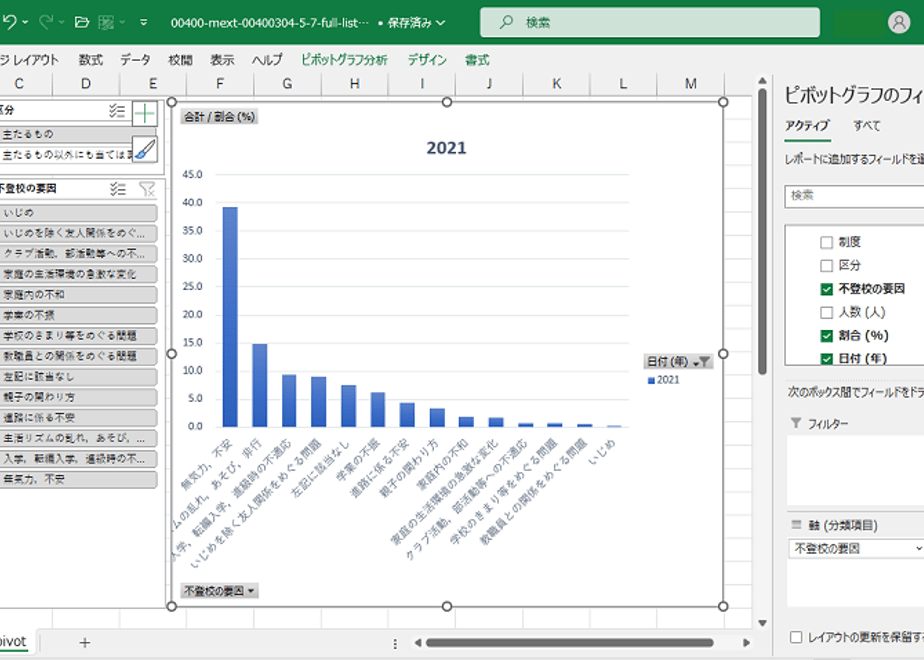Check the 人数 (人) field checkbox

click(x=826, y=312)
